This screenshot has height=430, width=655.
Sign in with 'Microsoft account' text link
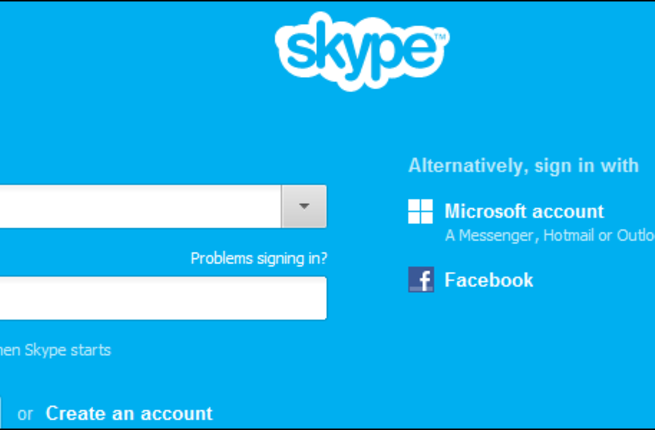(x=524, y=211)
